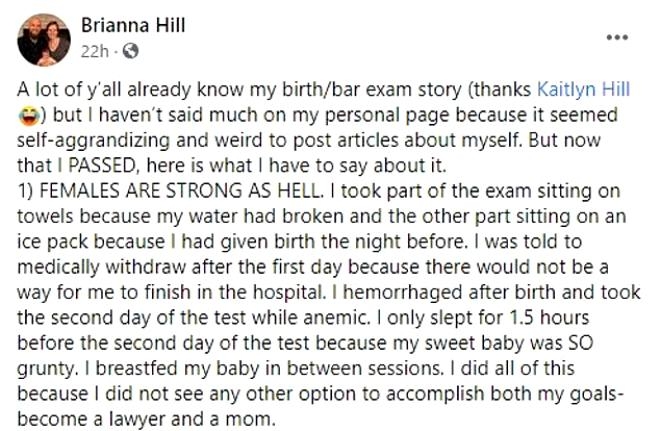
Task: Open Brianna Hill's profile picture
Action: click(43, 39)
